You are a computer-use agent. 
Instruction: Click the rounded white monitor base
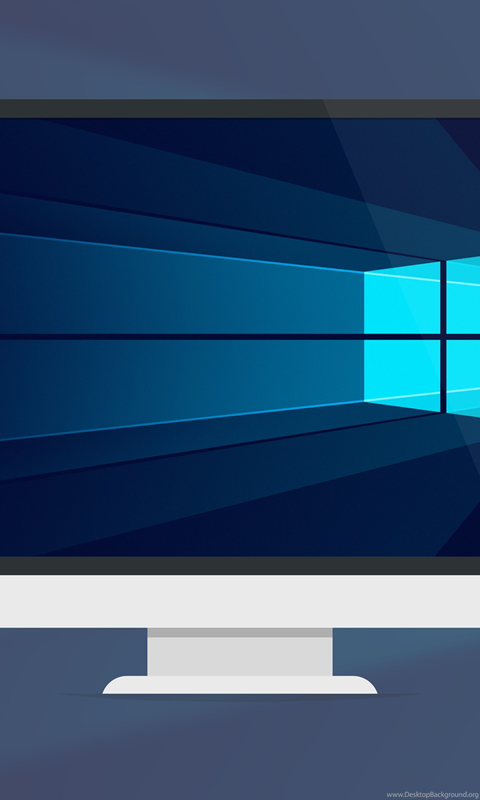point(240,685)
